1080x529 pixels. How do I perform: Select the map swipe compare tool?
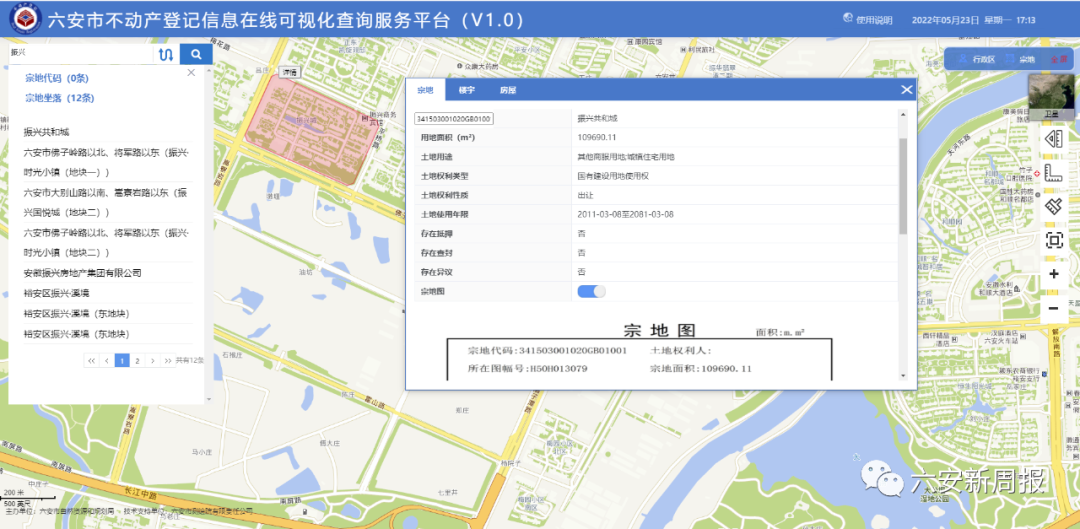tap(1054, 140)
